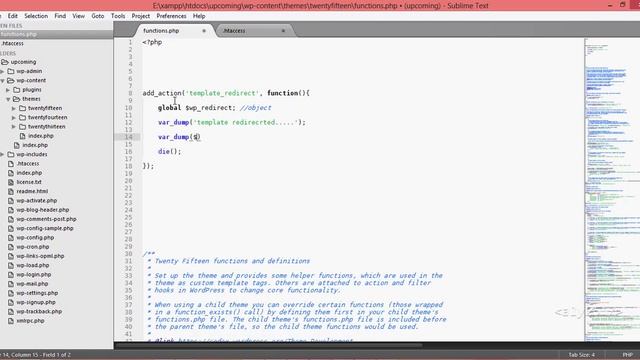Click the twentyfourteen folder icon
Screen dimensions: 640x360
(x=22, y=118)
